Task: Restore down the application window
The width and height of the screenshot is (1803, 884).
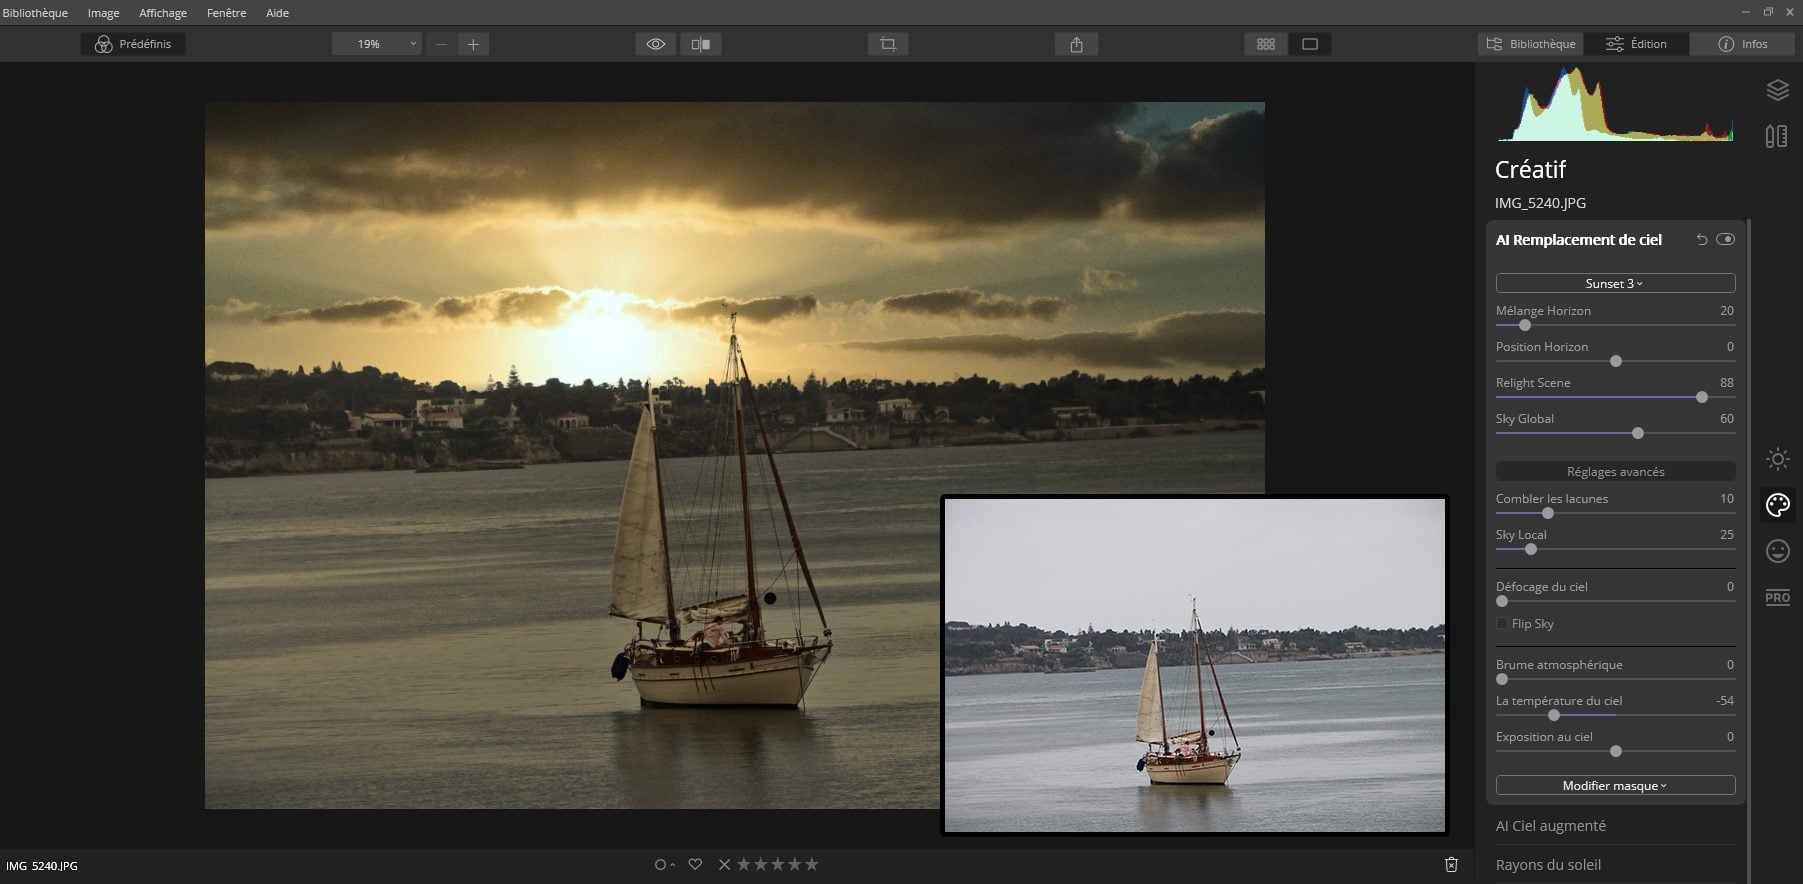Action: 1768,12
